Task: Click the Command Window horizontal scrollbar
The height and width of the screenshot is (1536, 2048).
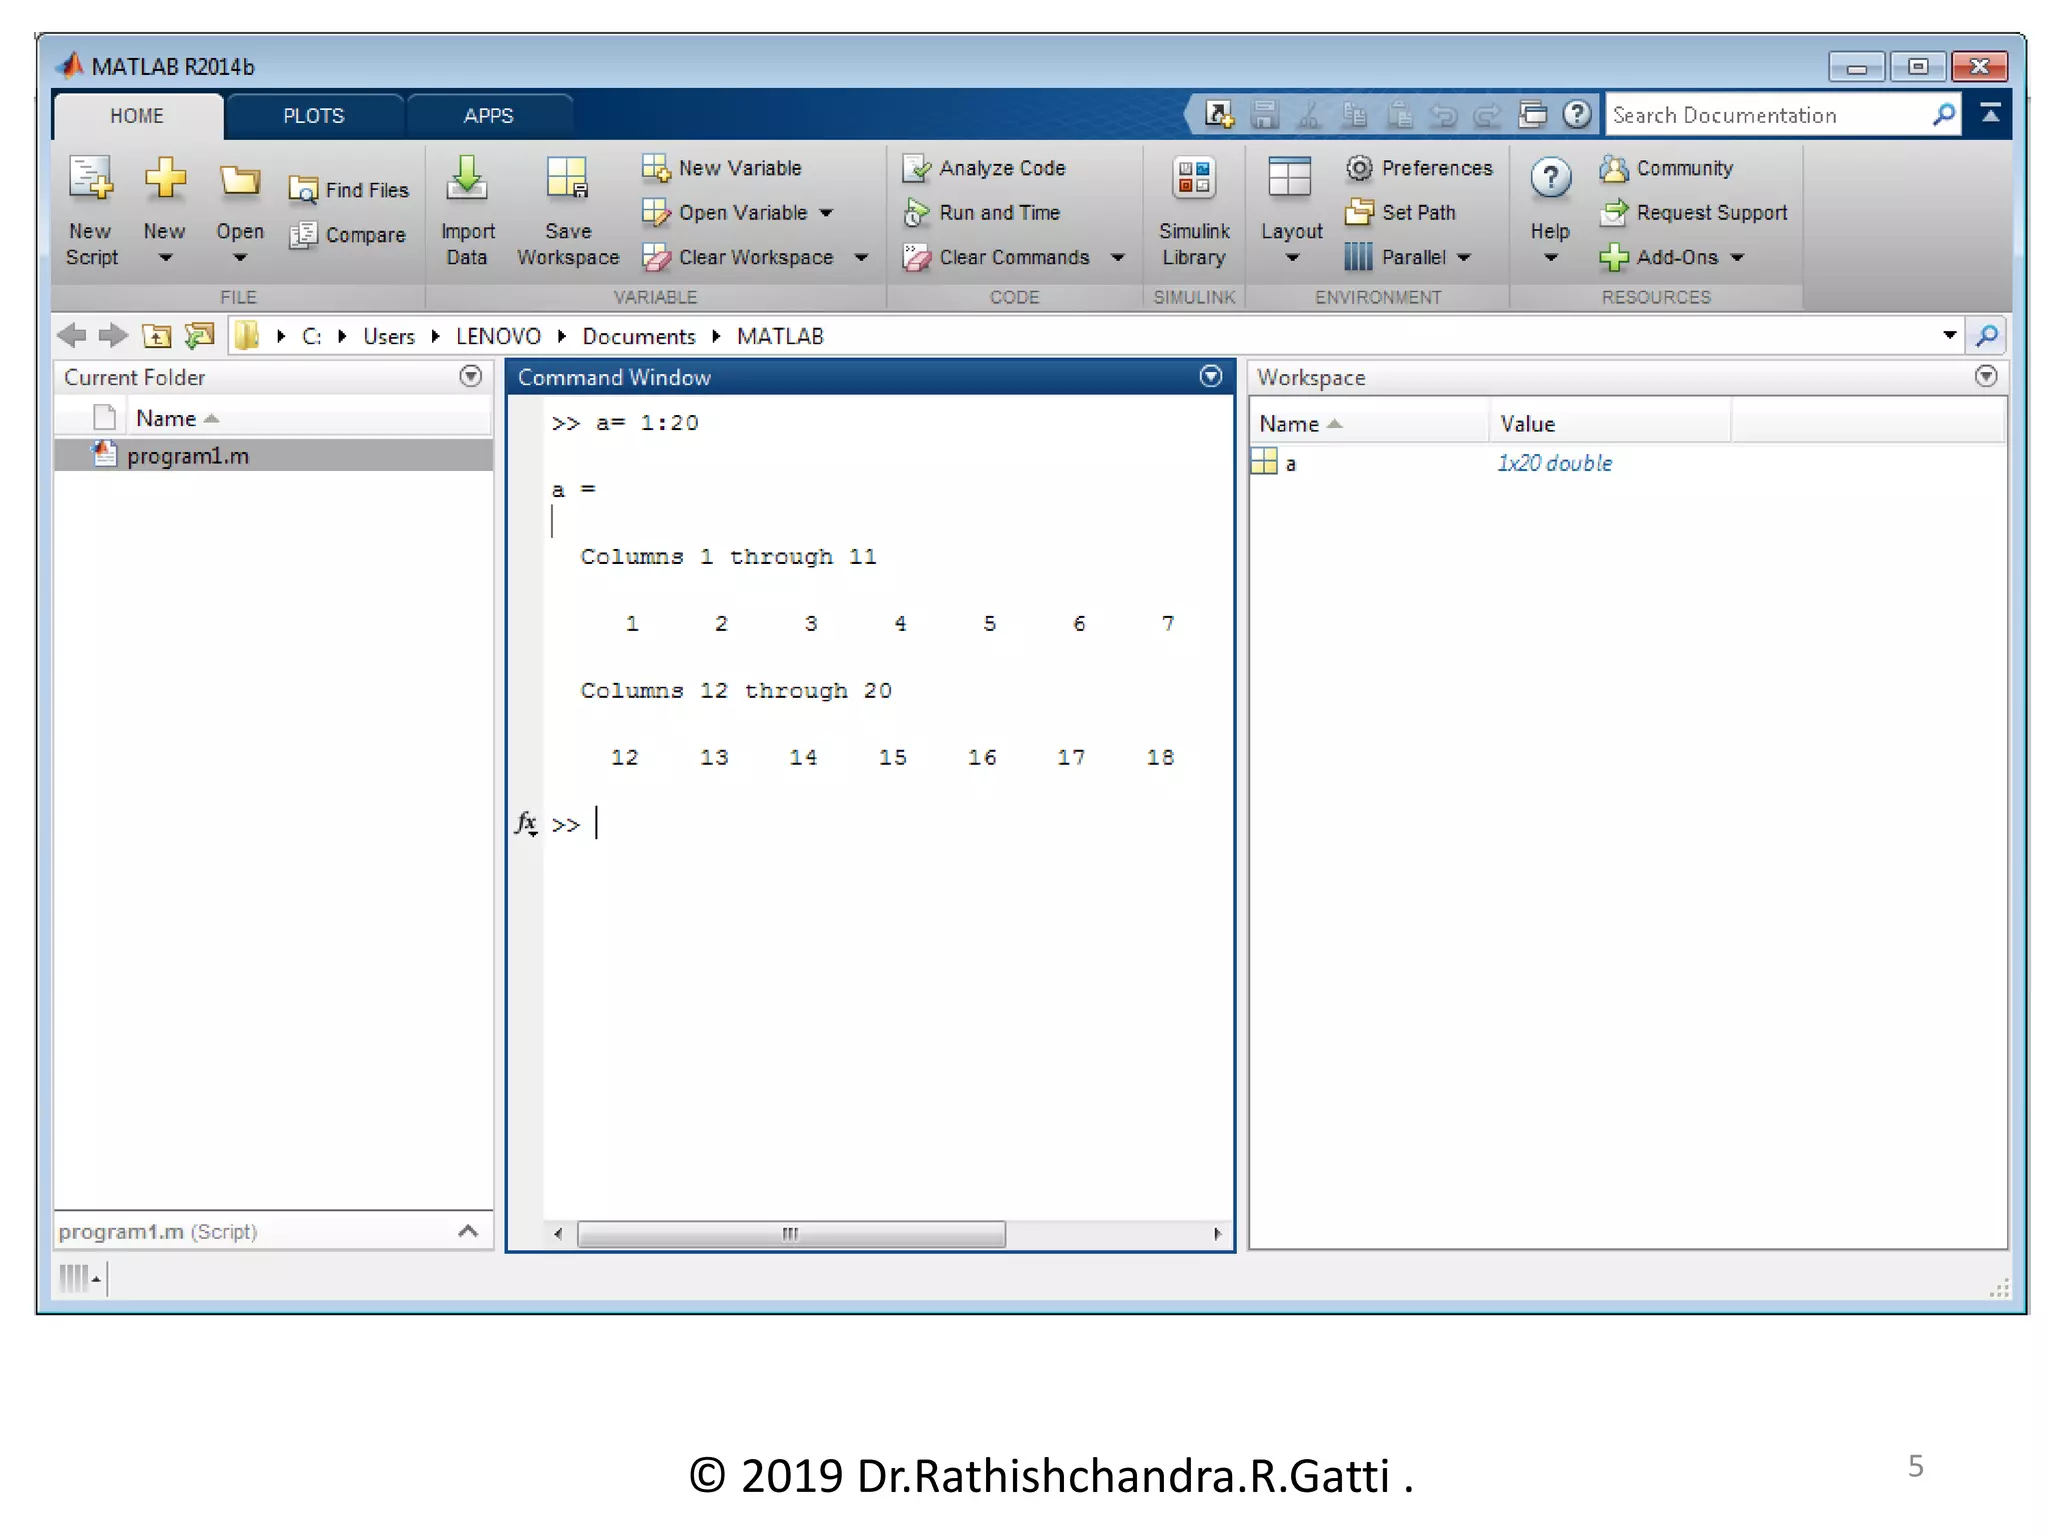Action: [x=790, y=1233]
